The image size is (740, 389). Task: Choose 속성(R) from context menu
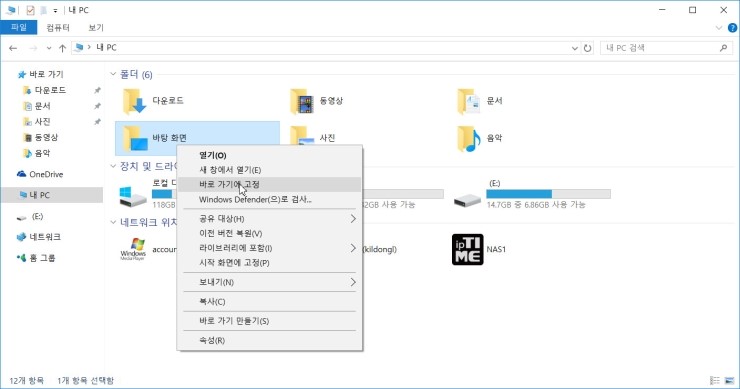coord(269,340)
